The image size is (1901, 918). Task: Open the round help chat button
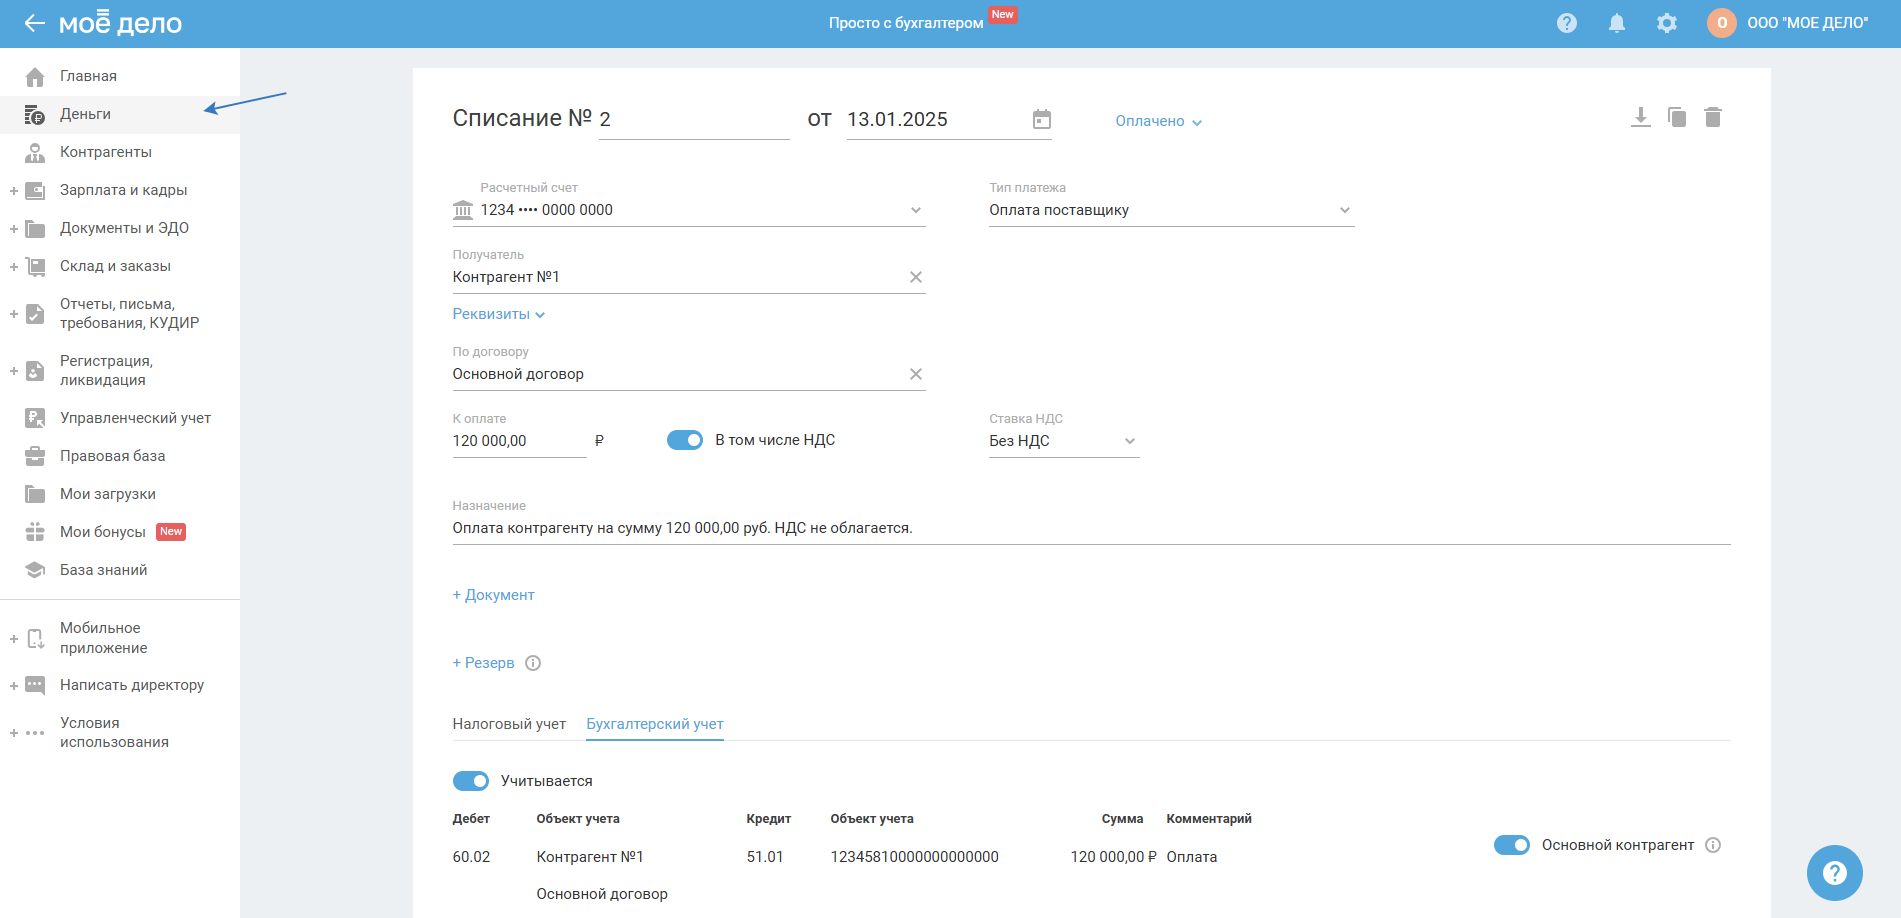(x=1834, y=872)
